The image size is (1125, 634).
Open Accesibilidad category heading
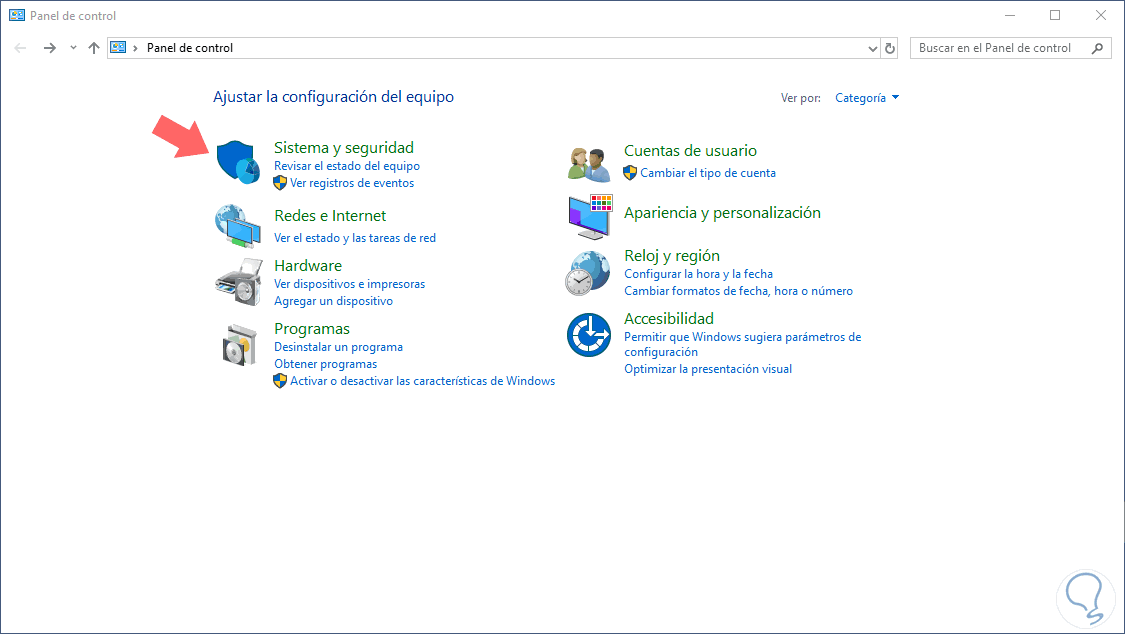pyautogui.click(x=669, y=318)
